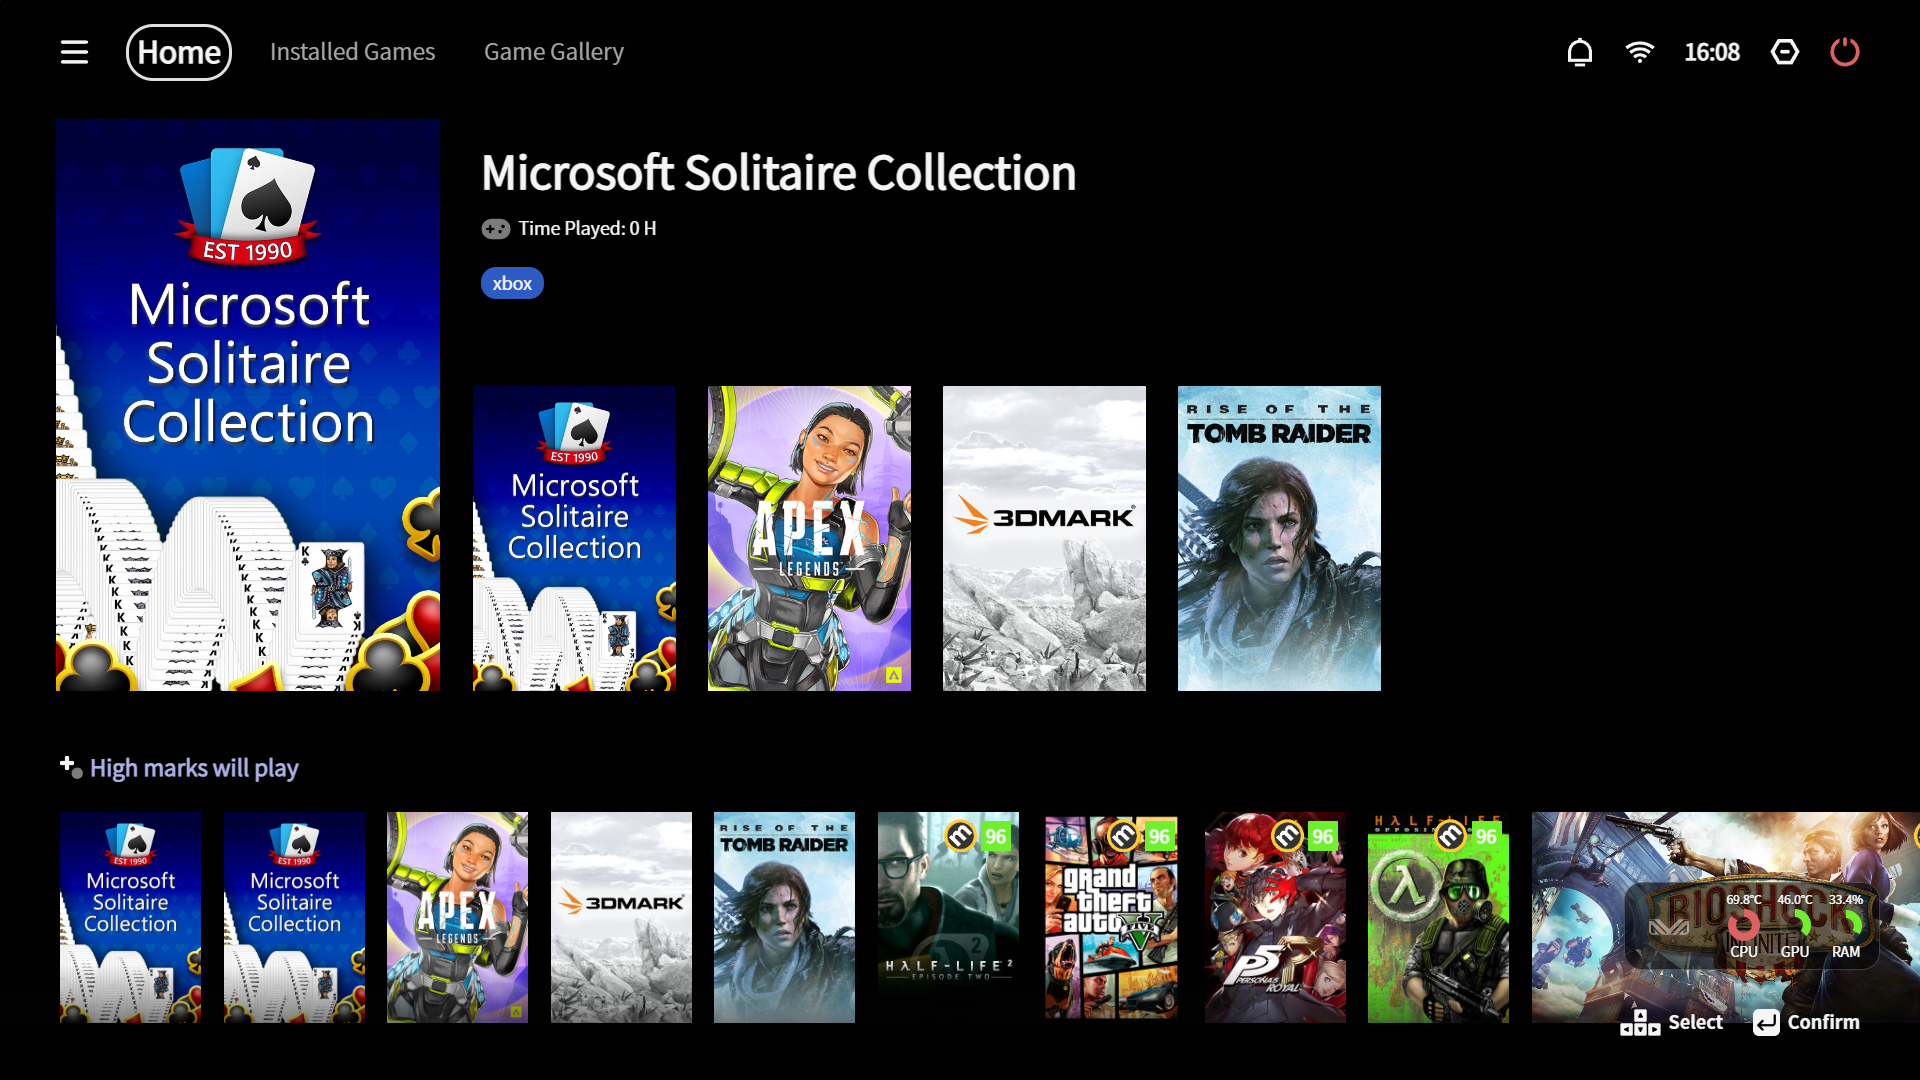The image size is (1920, 1080).
Task: Open Wi-Fi settings from the top bar
Action: click(x=1640, y=52)
